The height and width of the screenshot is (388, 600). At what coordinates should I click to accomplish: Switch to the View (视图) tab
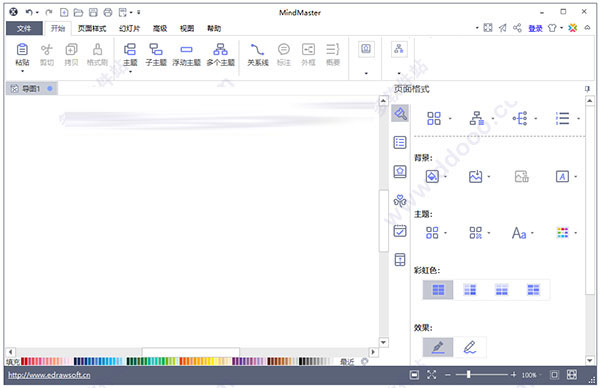click(x=187, y=28)
